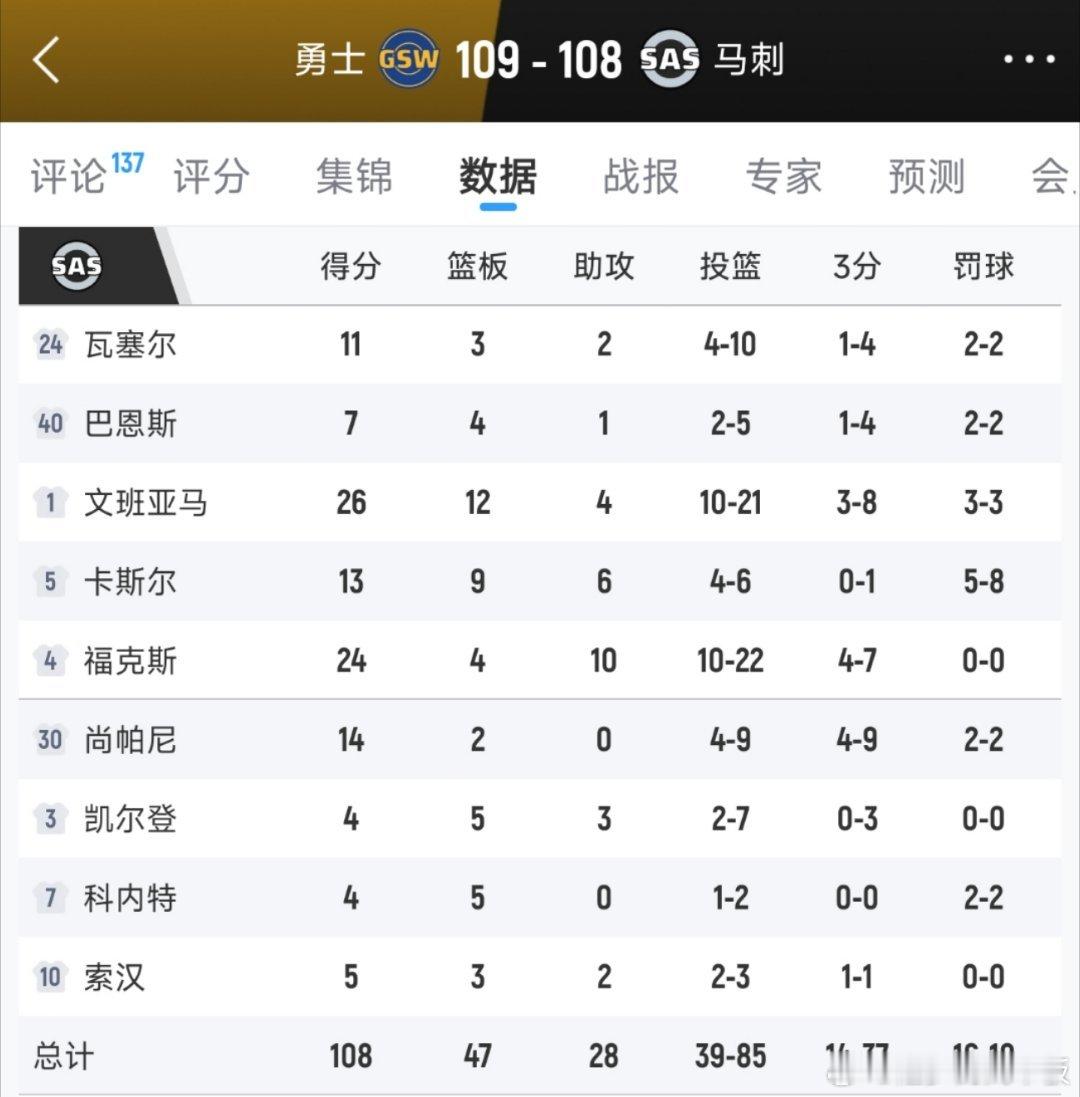Tap the 109 - 108 score text
The image size is (1080, 1097).
pyautogui.click(x=539, y=60)
